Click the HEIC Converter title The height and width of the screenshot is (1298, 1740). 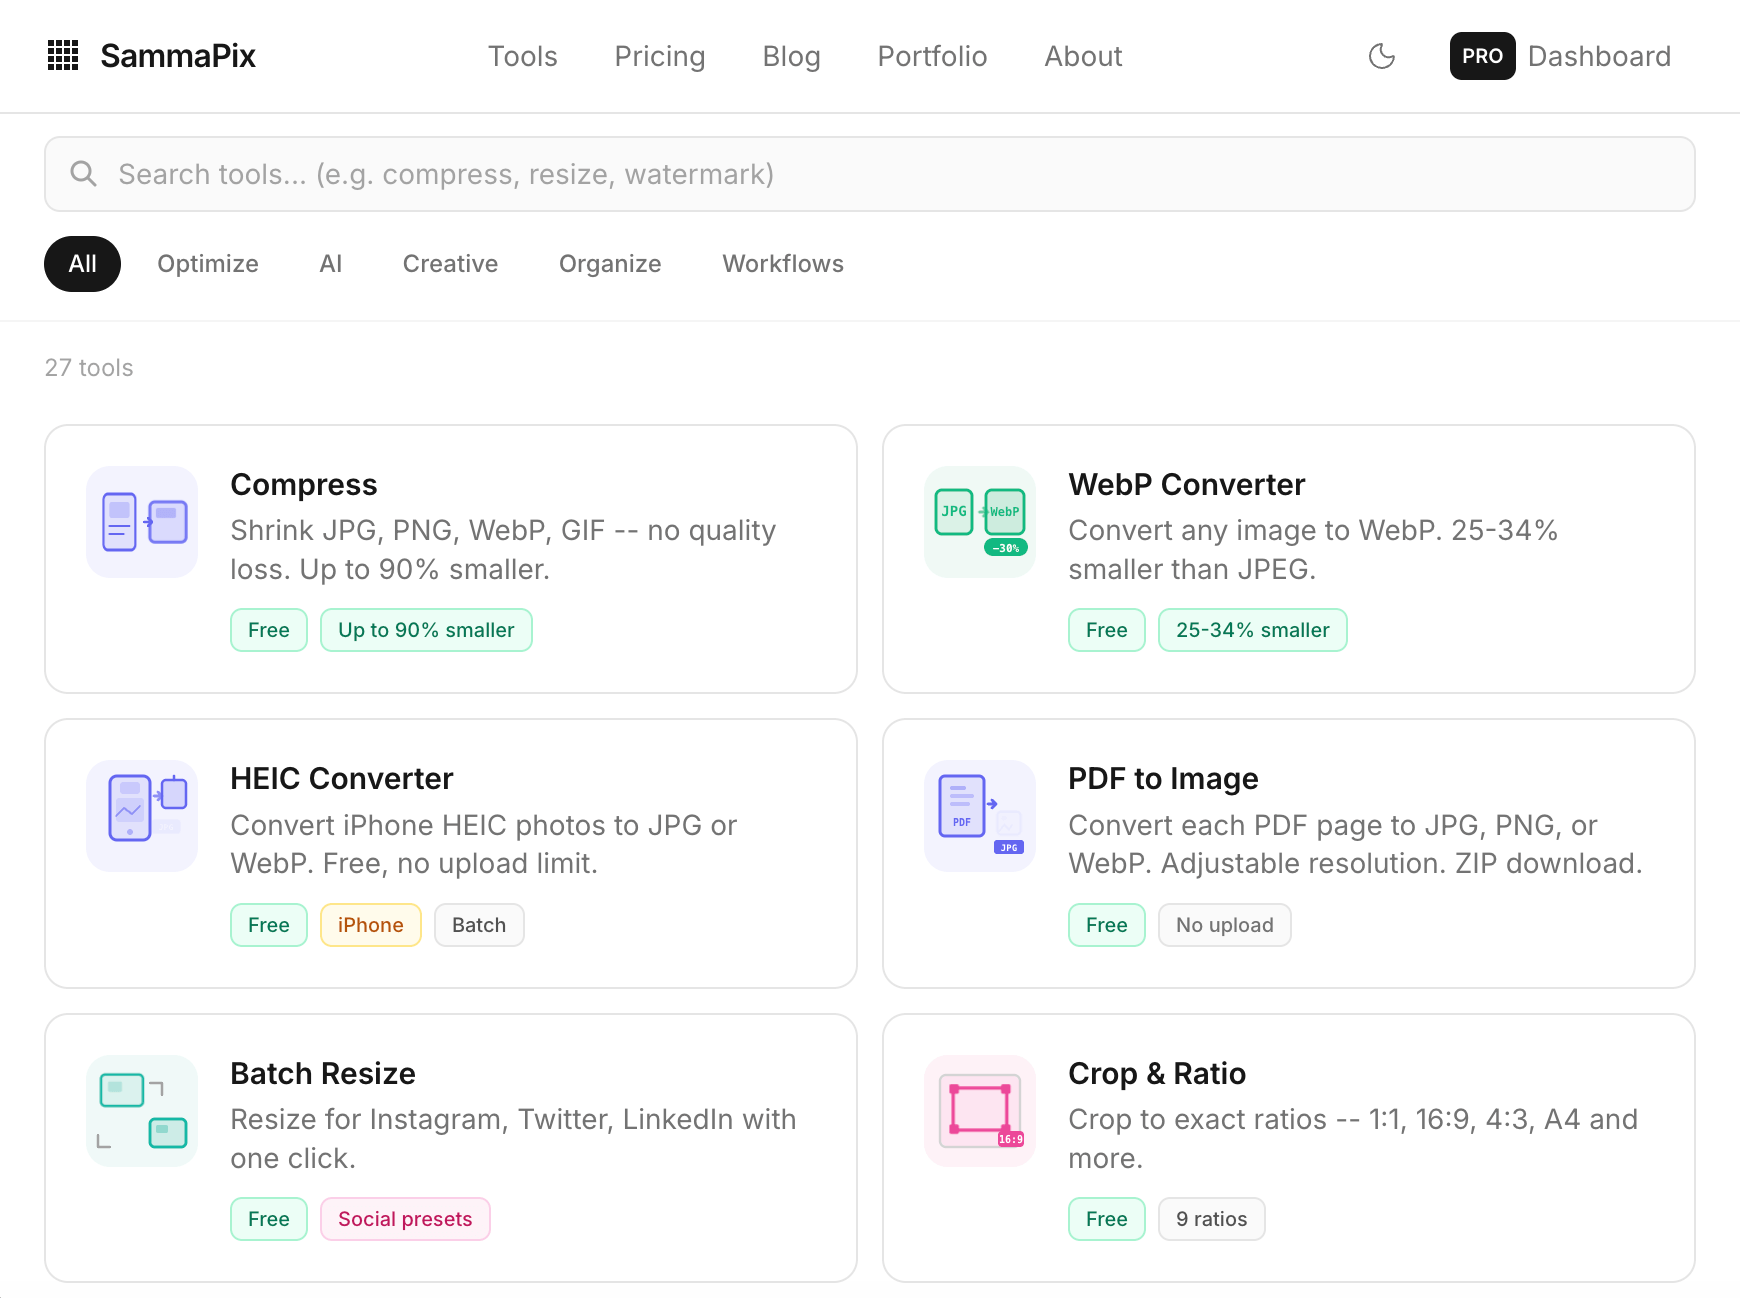341,778
